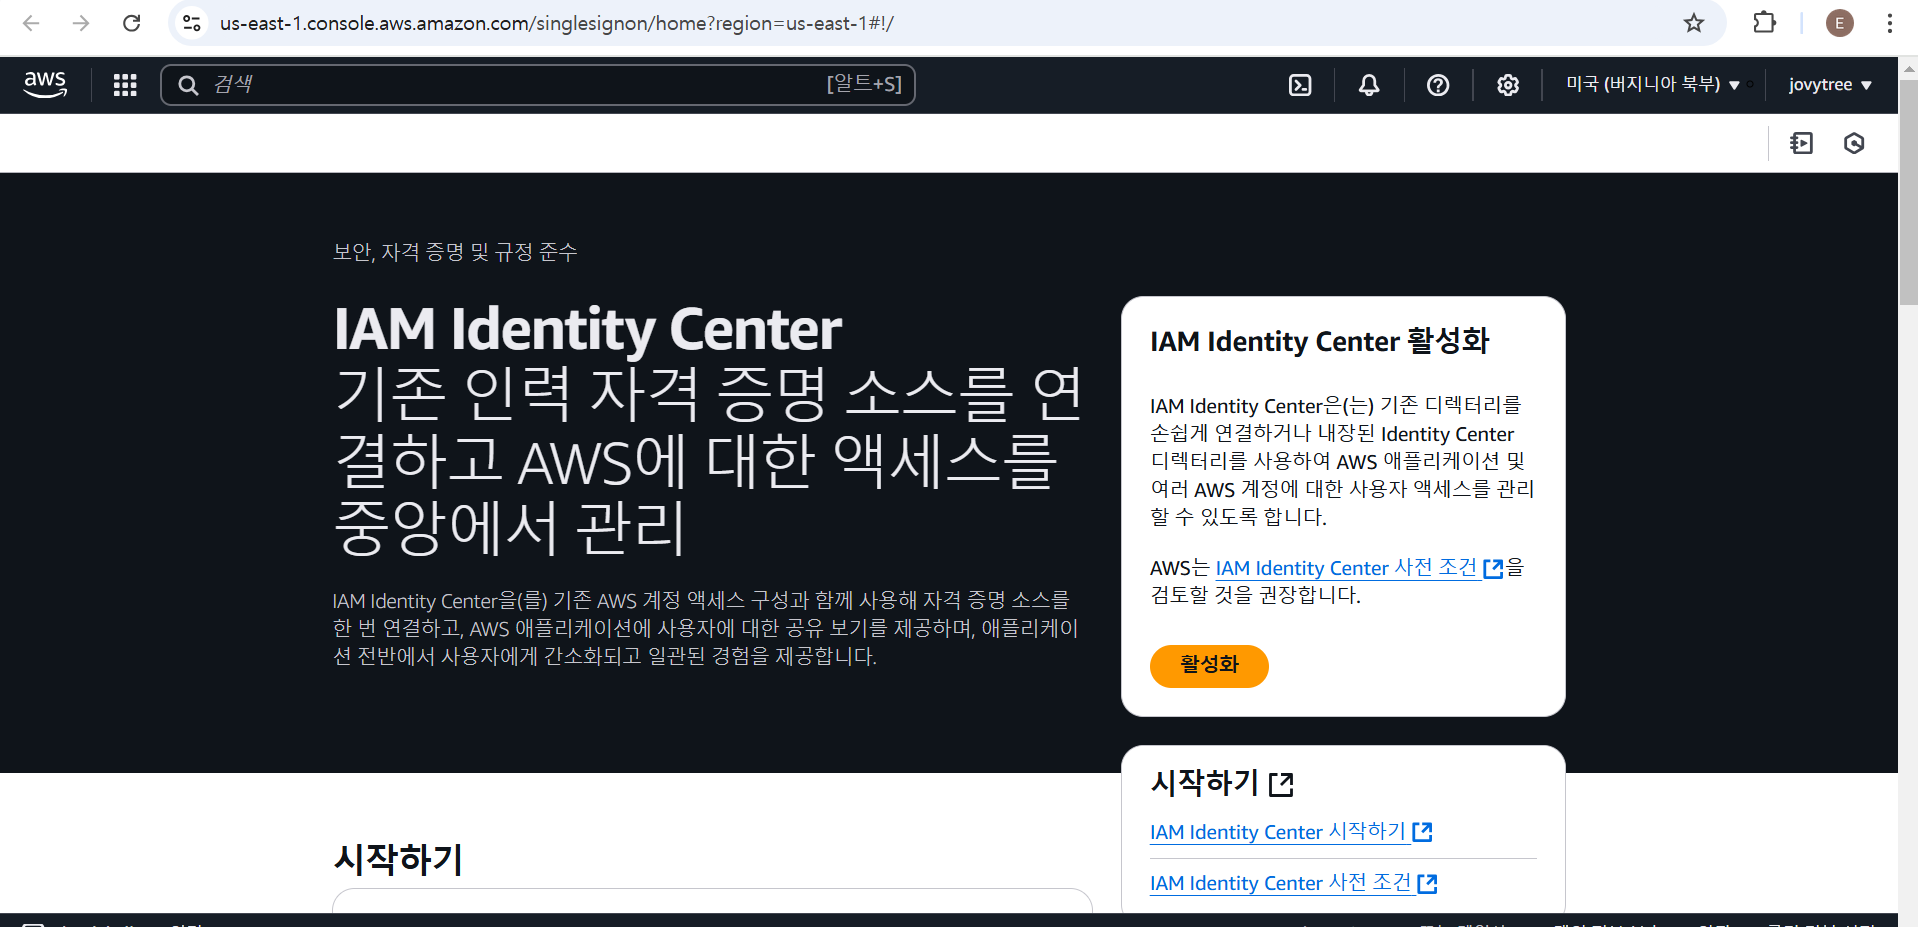The width and height of the screenshot is (1918, 927).
Task: Bookmark this page with the star
Action: point(1693,23)
